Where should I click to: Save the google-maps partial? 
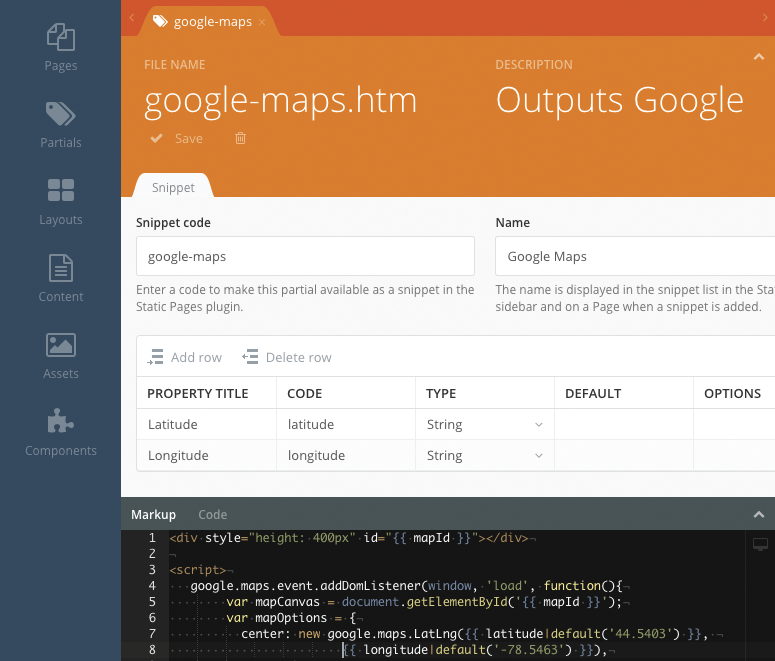tap(177, 139)
